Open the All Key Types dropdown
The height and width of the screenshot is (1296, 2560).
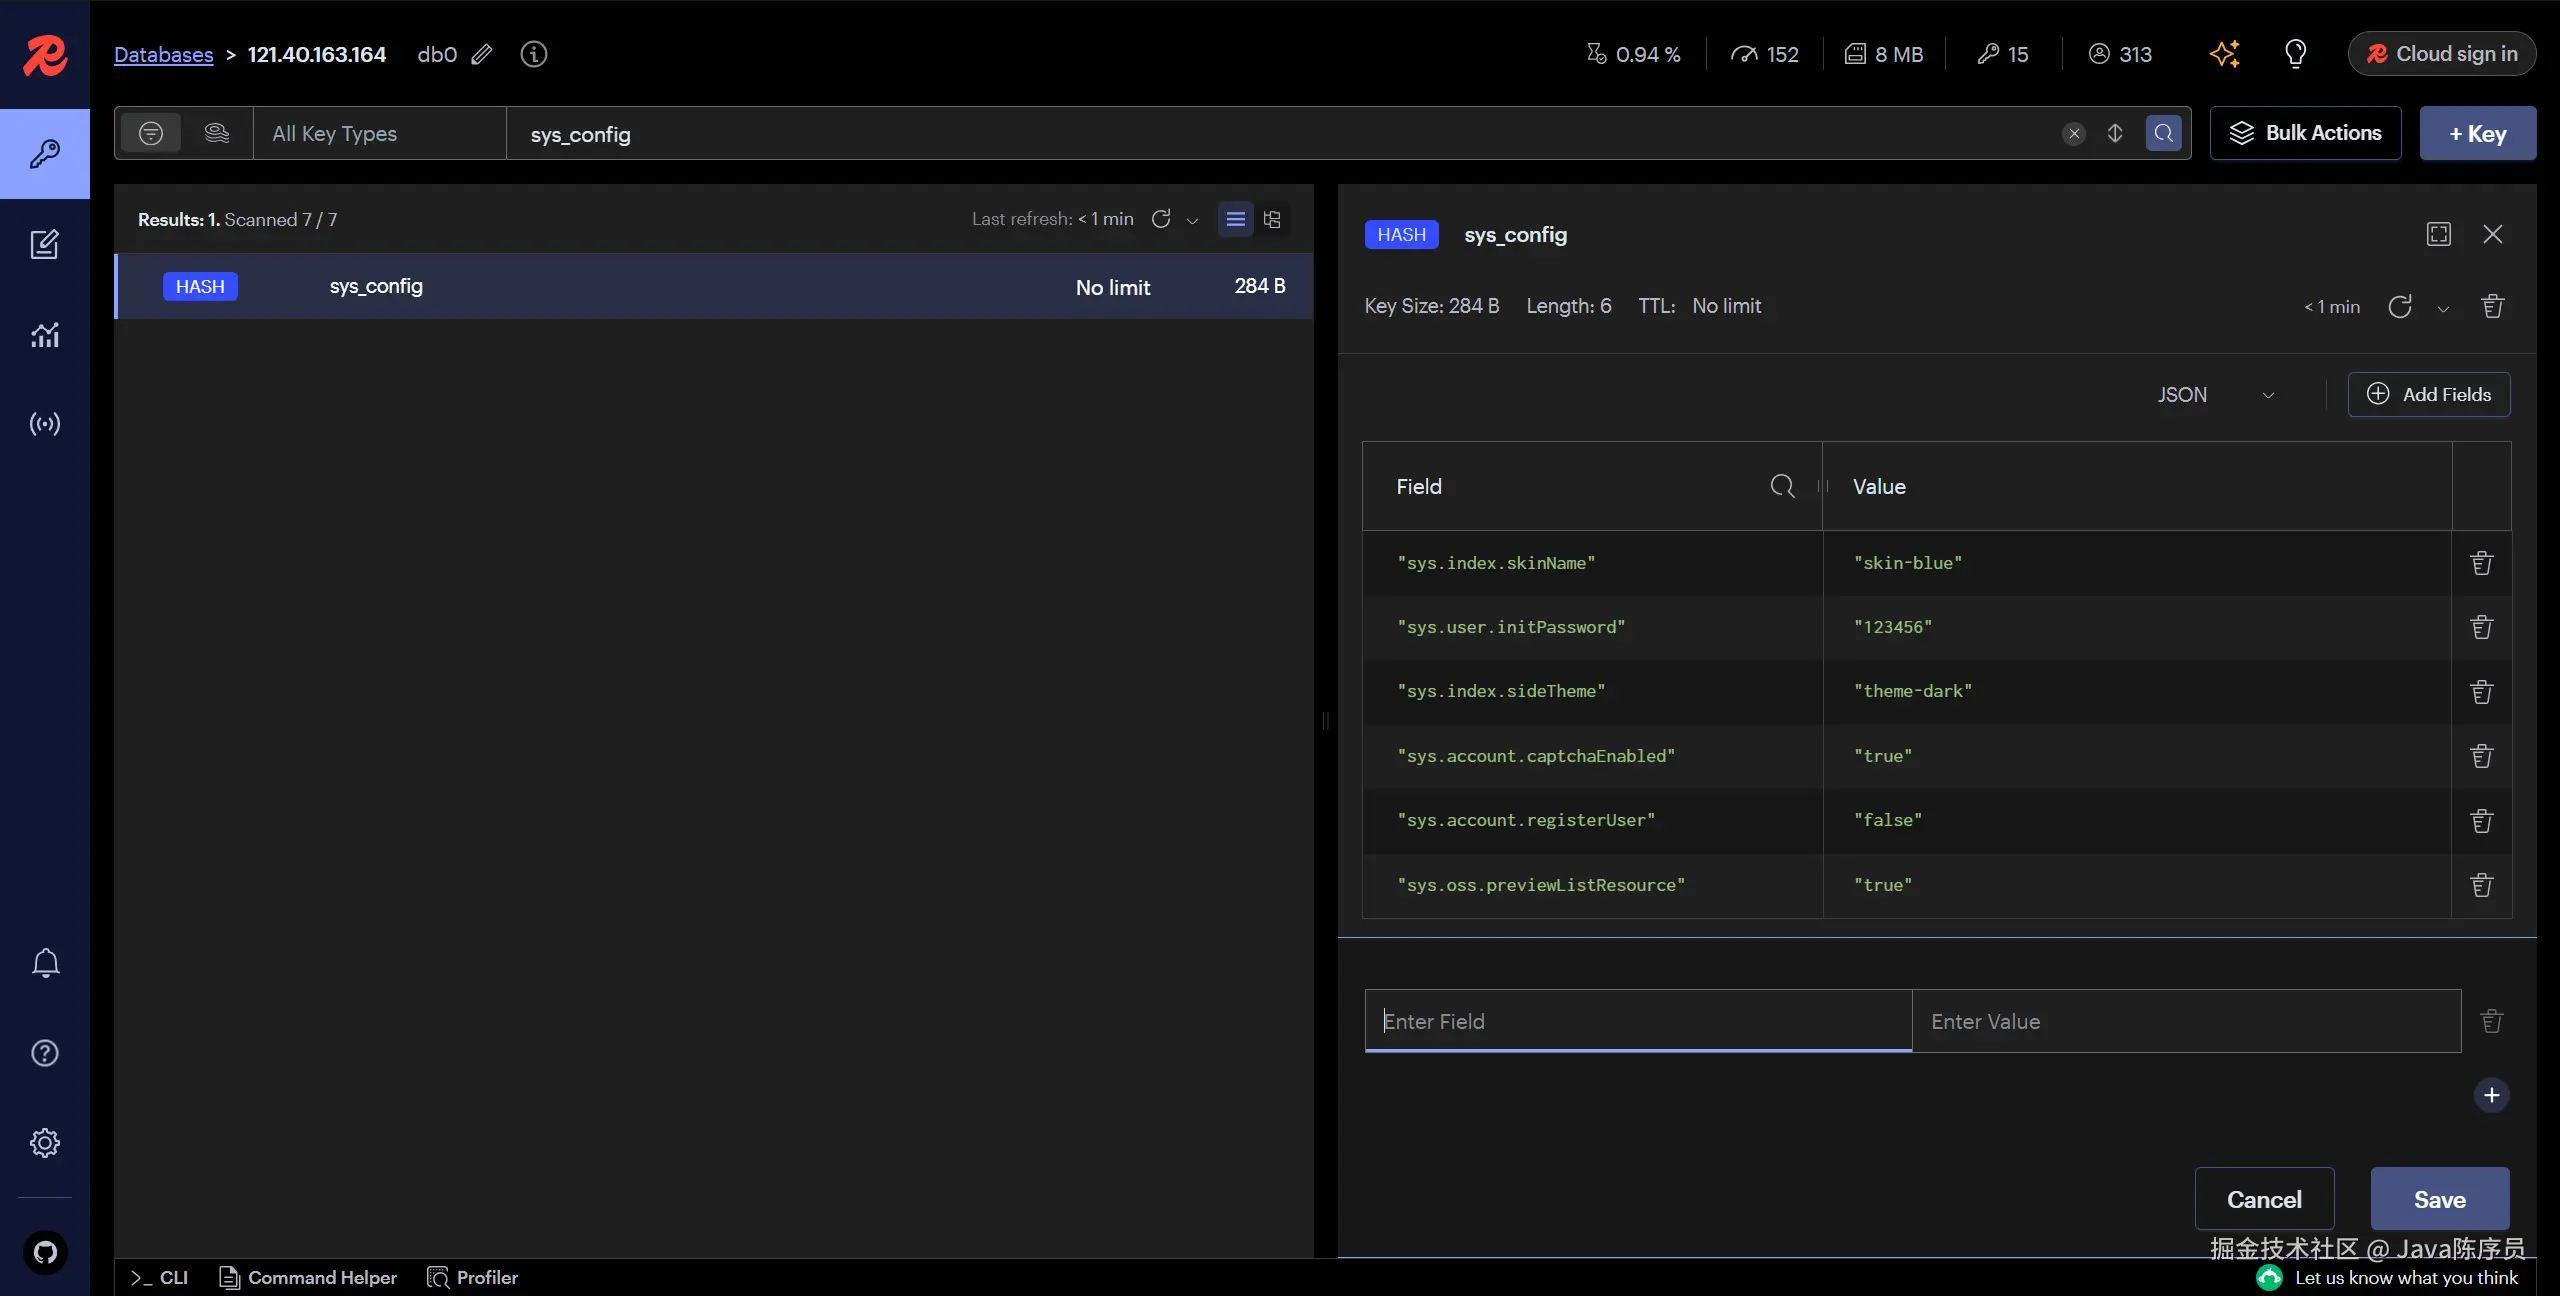point(380,133)
